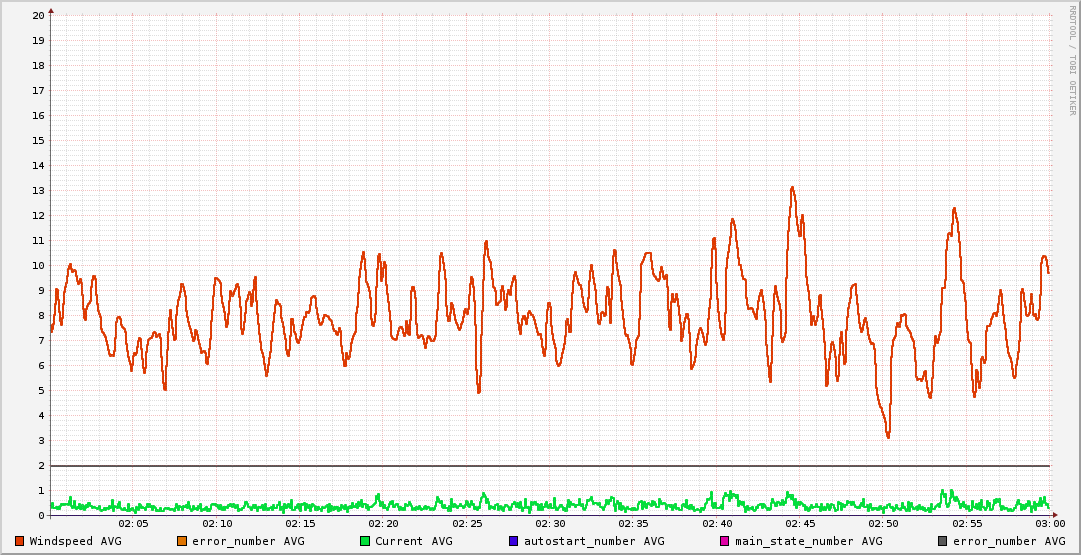Click the red arrow ending the X-axis

click(x=1055, y=515)
